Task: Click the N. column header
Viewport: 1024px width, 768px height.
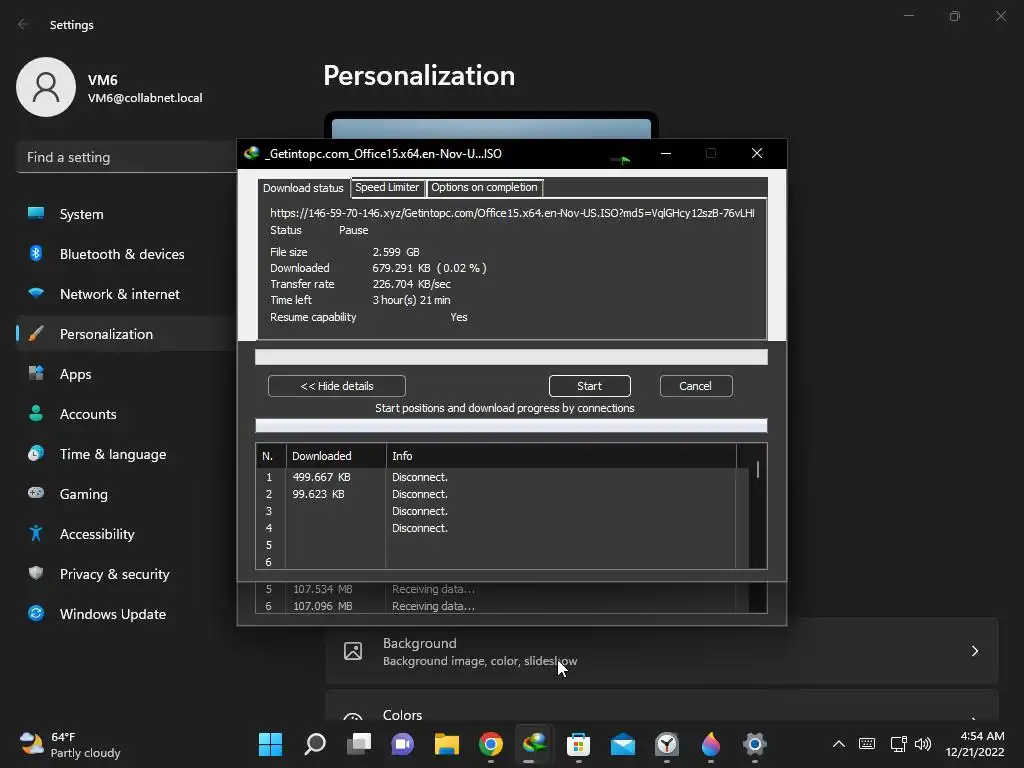Action: (271, 456)
